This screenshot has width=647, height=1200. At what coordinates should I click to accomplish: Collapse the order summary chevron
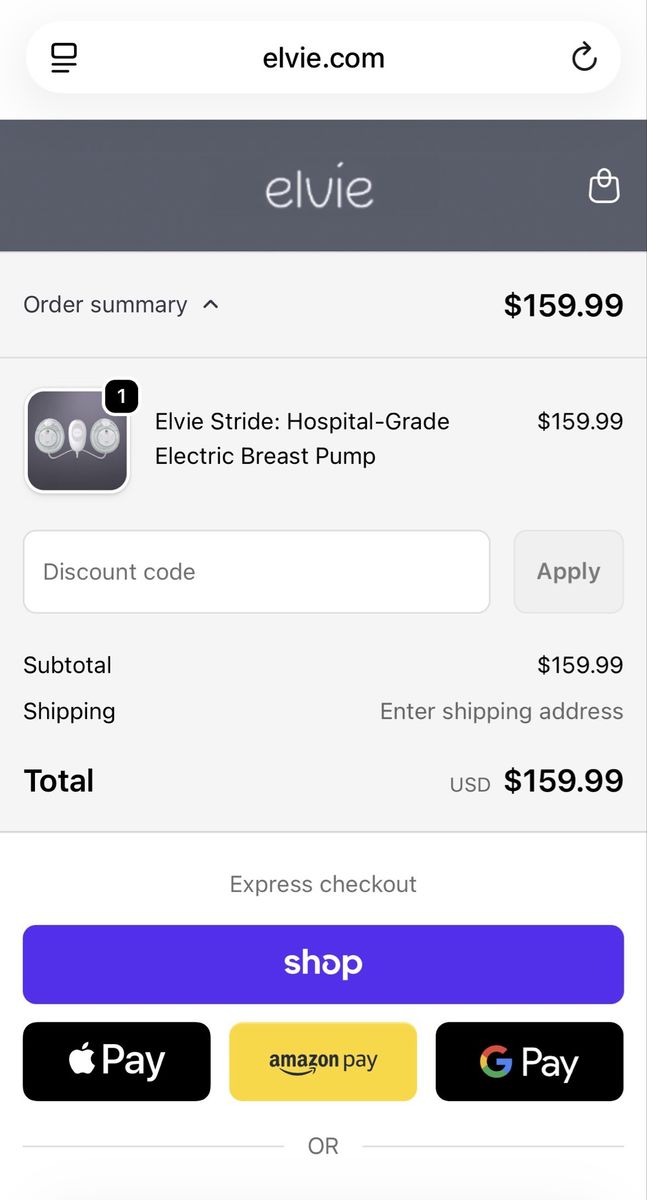[211, 305]
